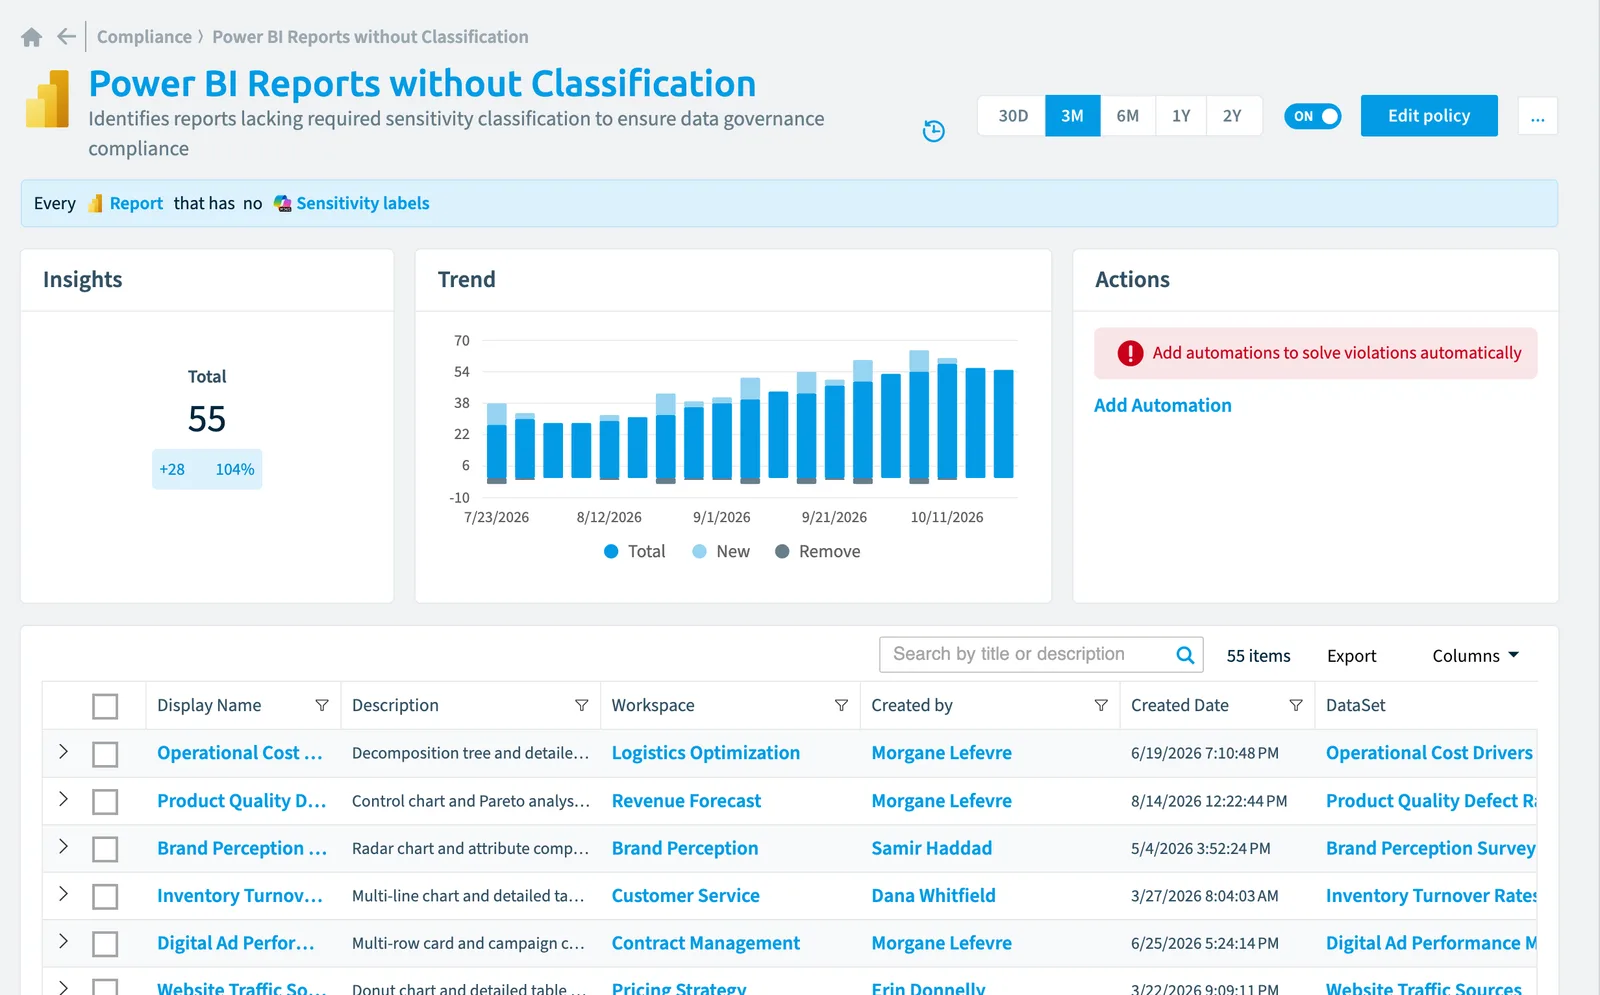Image resolution: width=1600 pixels, height=995 pixels.
Task: Open the Columns dropdown
Action: [x=1475, y=656]
